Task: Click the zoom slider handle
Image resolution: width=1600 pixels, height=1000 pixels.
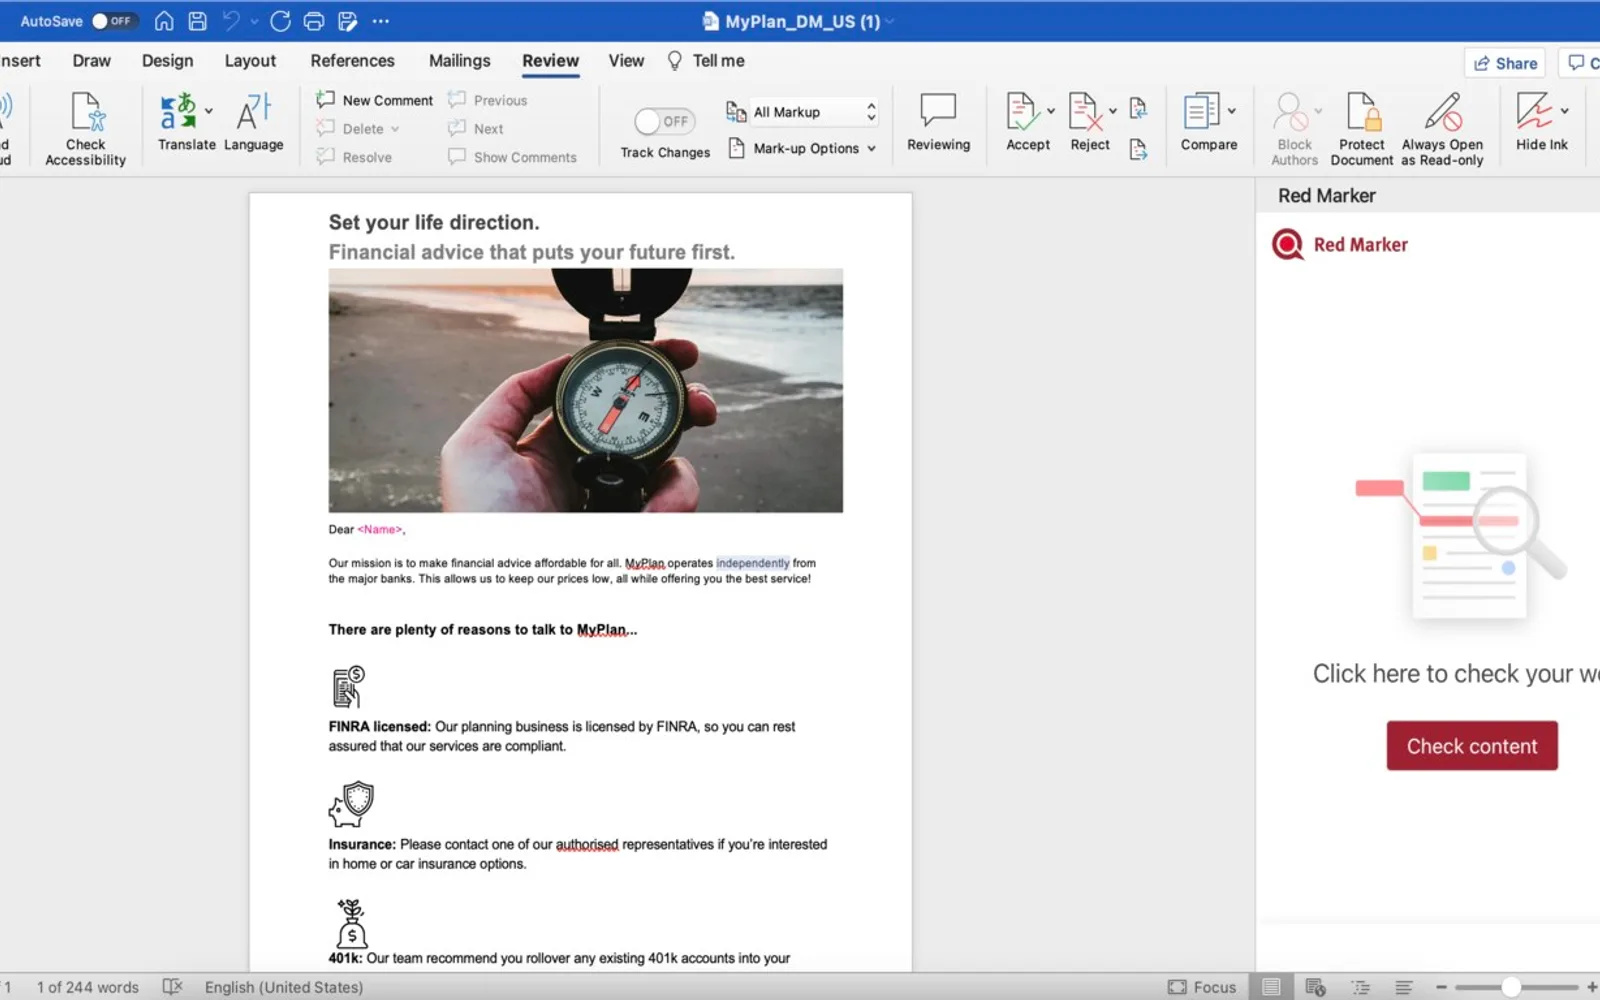Action: tap(1511, 987)
